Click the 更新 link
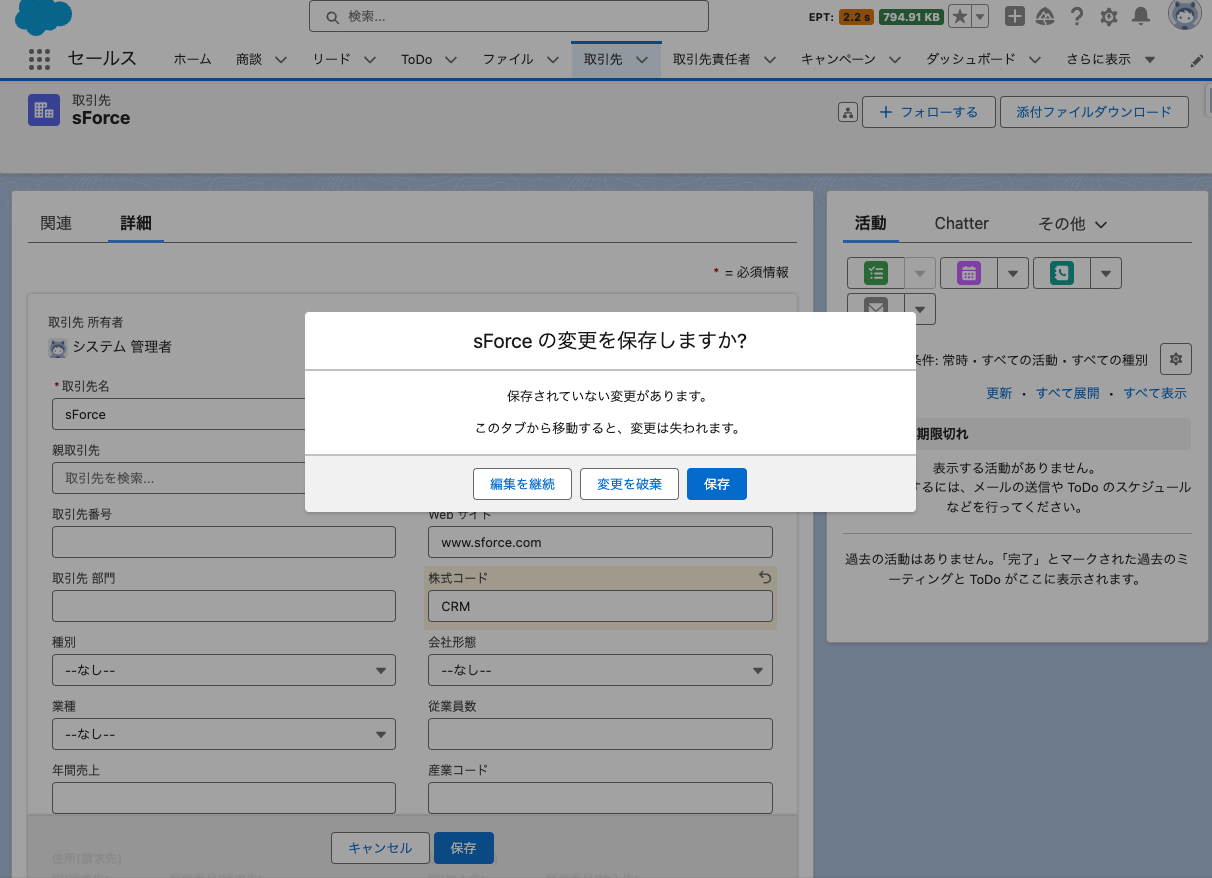 pyautogui.click(x=999, y=393)
